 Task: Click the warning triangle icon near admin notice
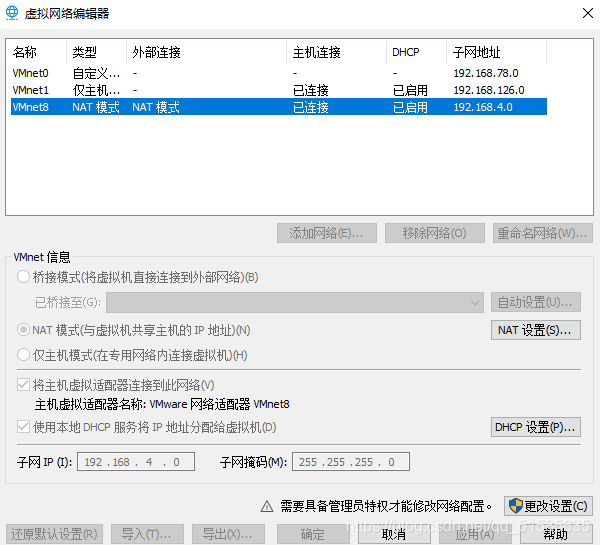click(267, 506)
